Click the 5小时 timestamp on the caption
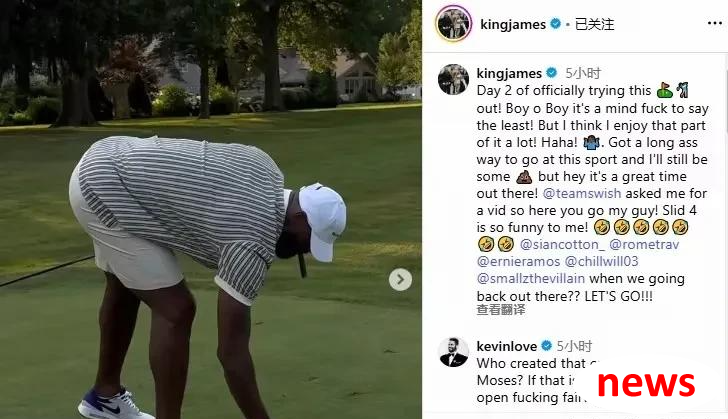This screenshot has height=419, width=728. [583, 73]
